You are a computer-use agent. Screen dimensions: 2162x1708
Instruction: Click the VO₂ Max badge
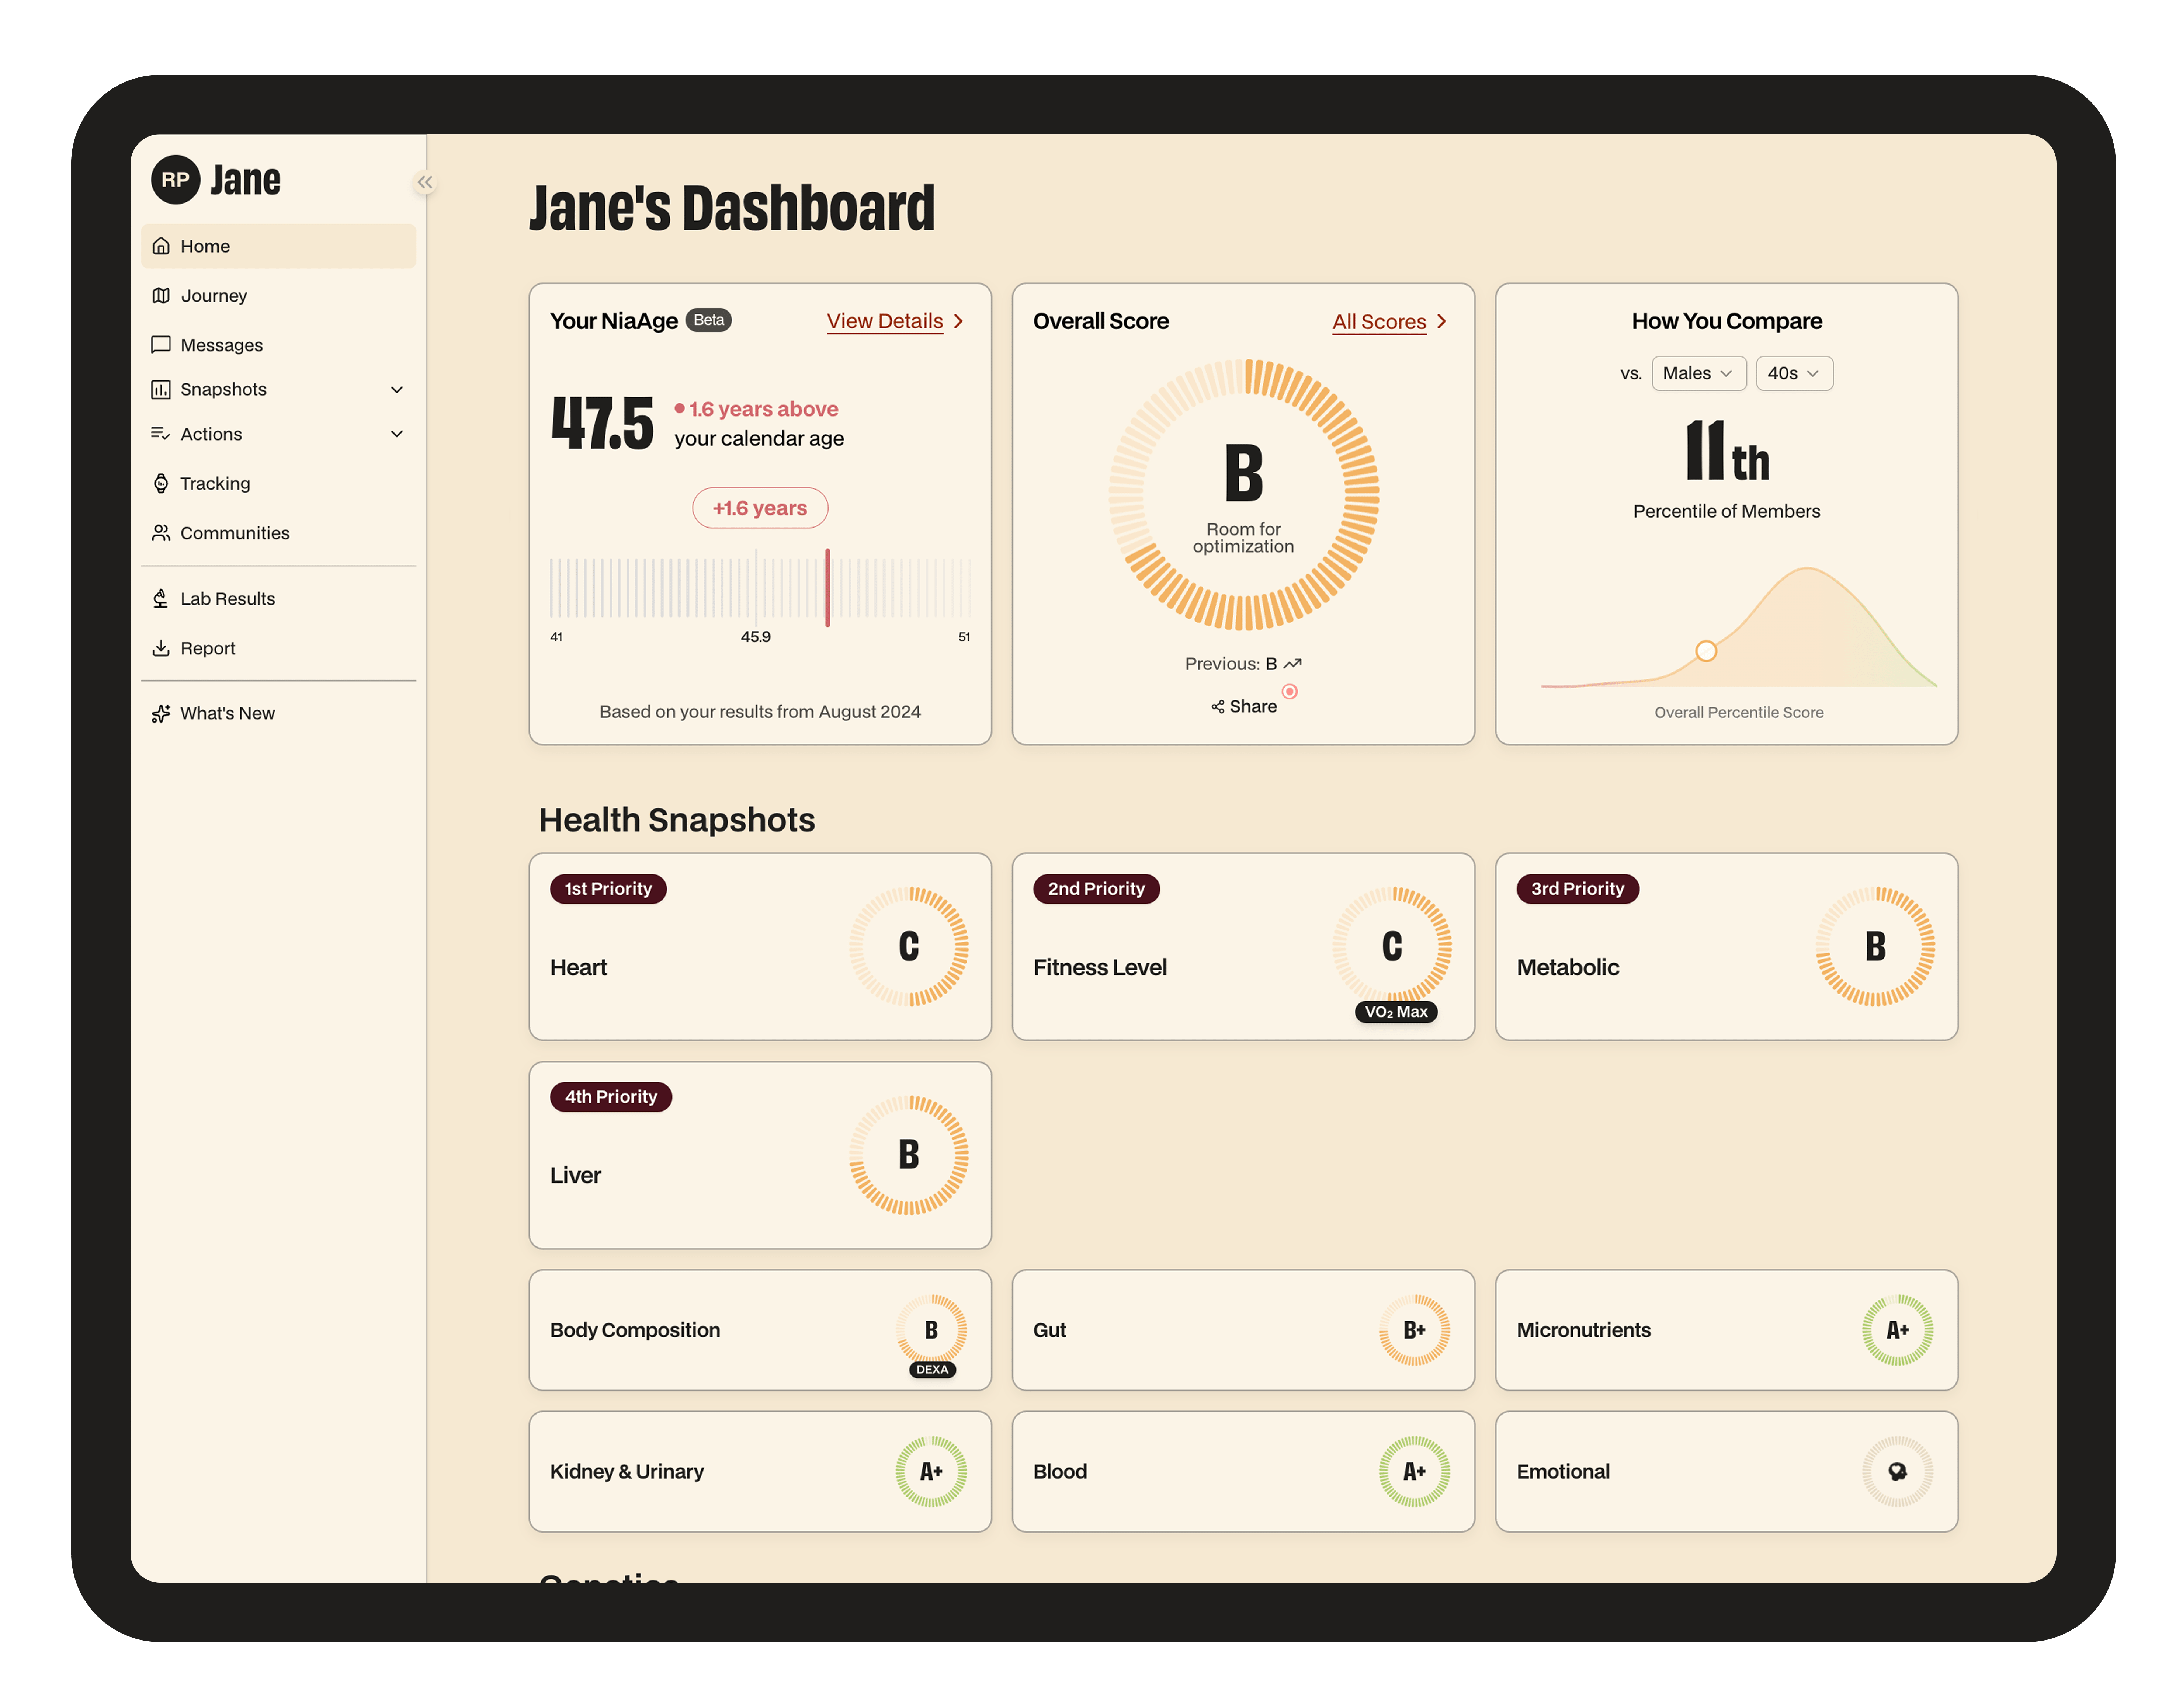pos(1396,1012)
